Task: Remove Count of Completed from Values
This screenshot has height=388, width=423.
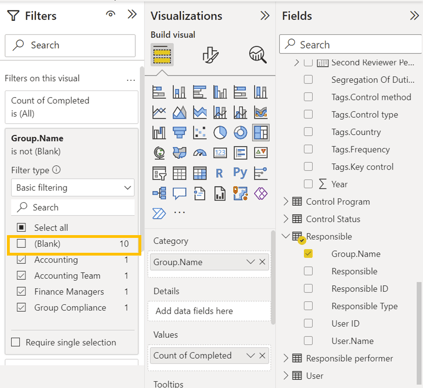Action: pos(262,356)
